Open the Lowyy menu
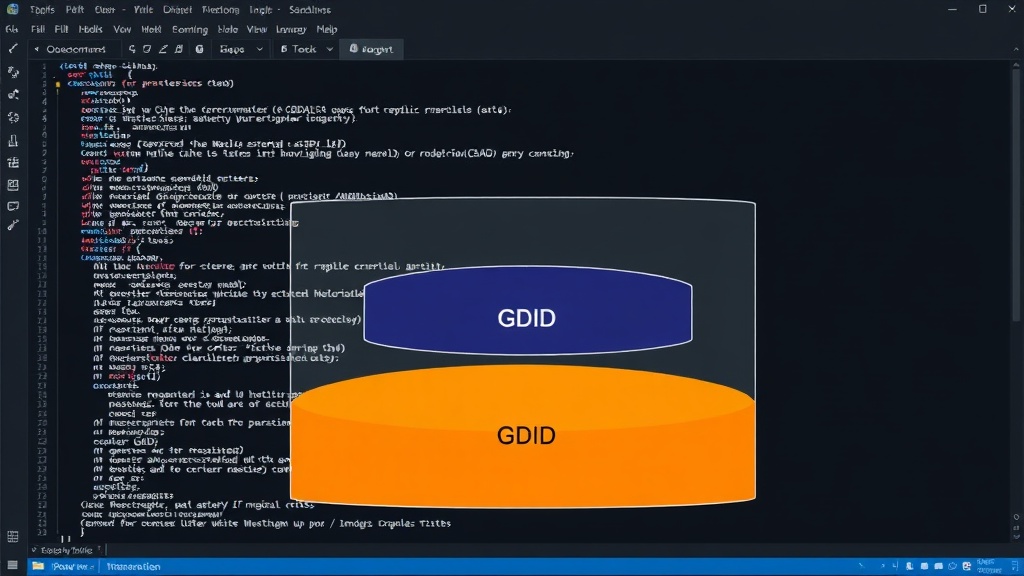1024x576 pixels. click(291, 29)
